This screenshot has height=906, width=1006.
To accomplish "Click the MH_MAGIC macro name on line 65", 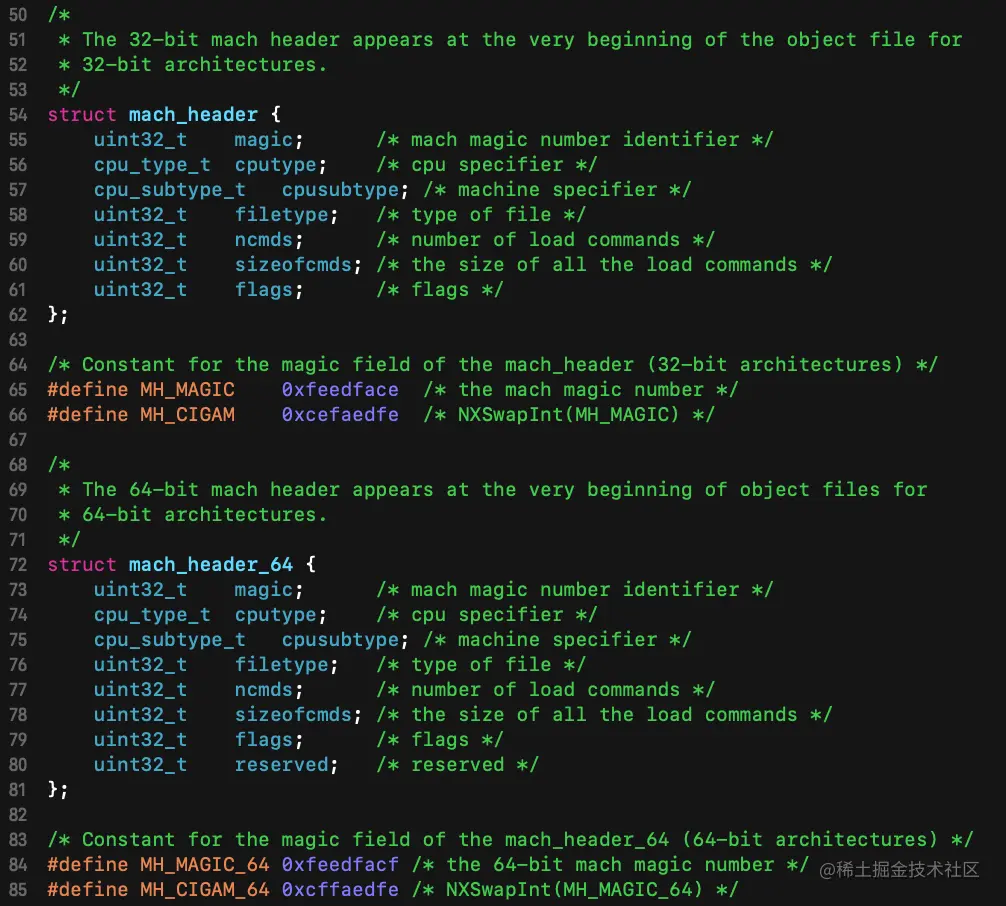I will pos(187,390).
